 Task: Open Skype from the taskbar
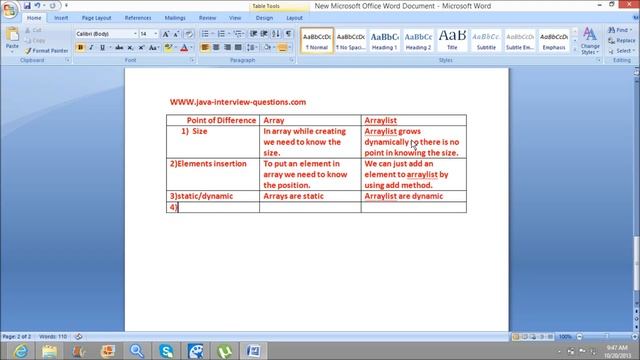click(166, 351)
